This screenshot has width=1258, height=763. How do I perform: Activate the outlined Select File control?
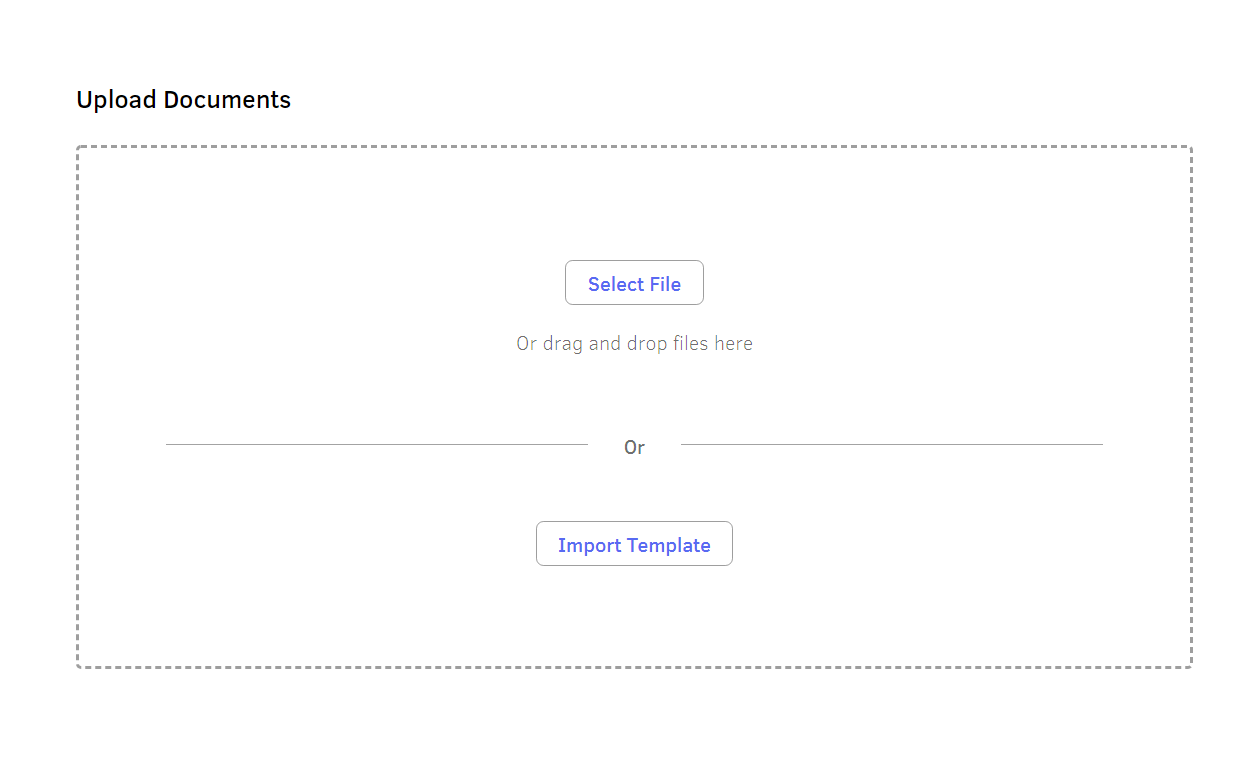(634, 283)
